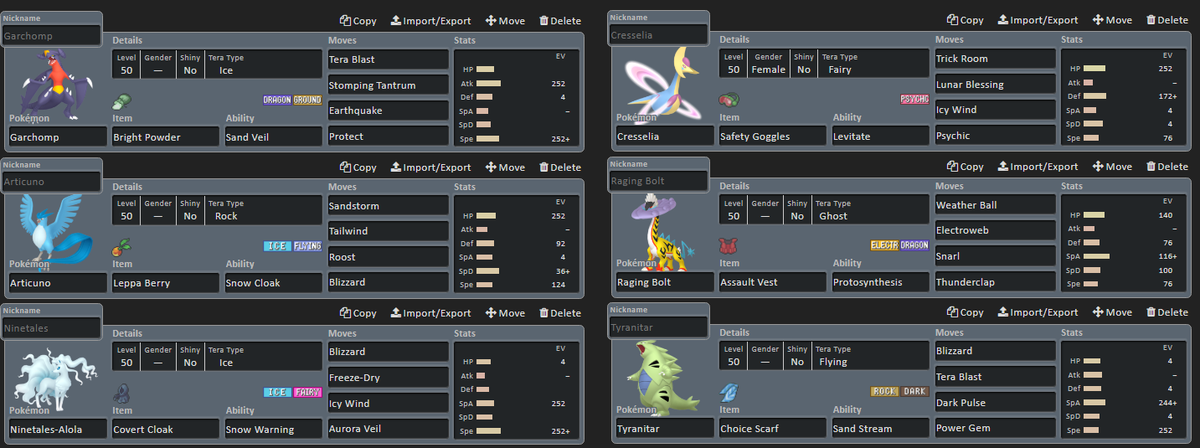Open Import/Export for Garchomp
Viewport: 1200px width, 448px height.
pos(430,20)
